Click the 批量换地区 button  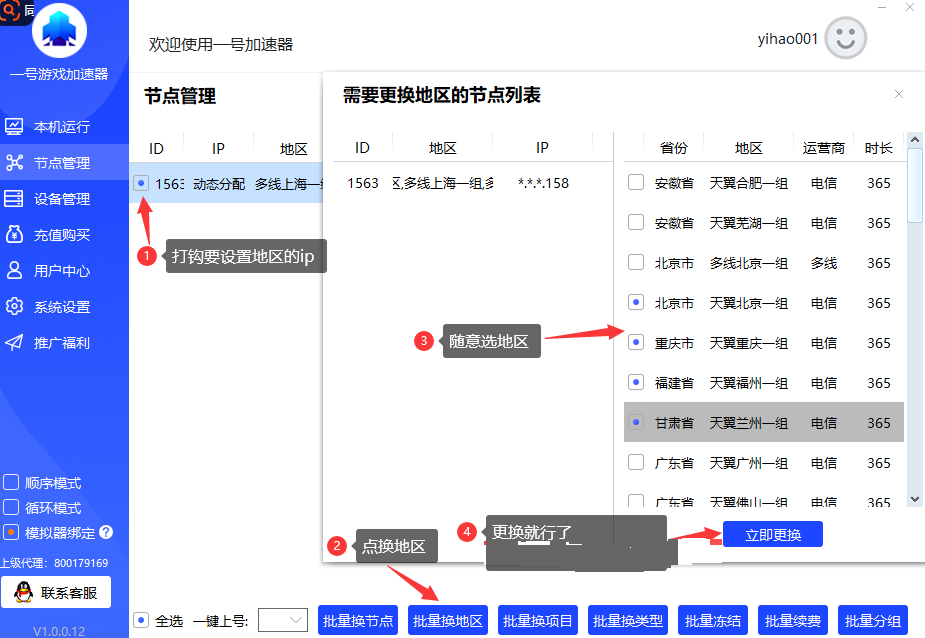[448, 620]
